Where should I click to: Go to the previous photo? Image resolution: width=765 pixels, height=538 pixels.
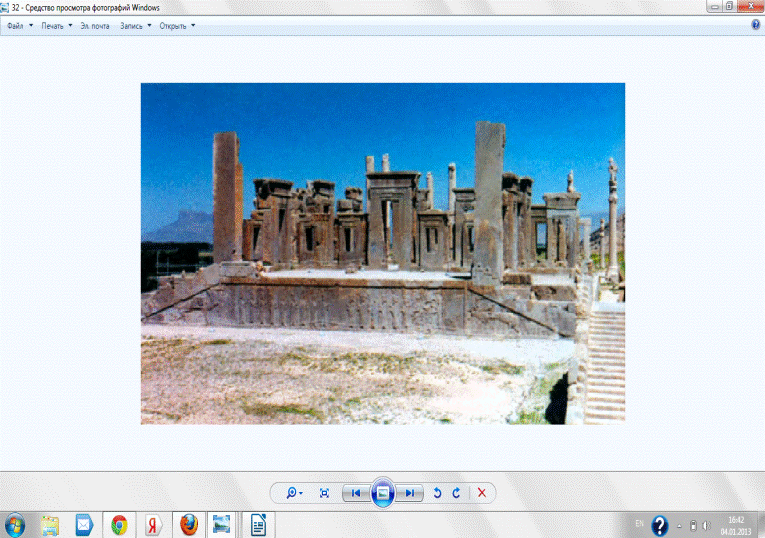(x=356, y=493)
